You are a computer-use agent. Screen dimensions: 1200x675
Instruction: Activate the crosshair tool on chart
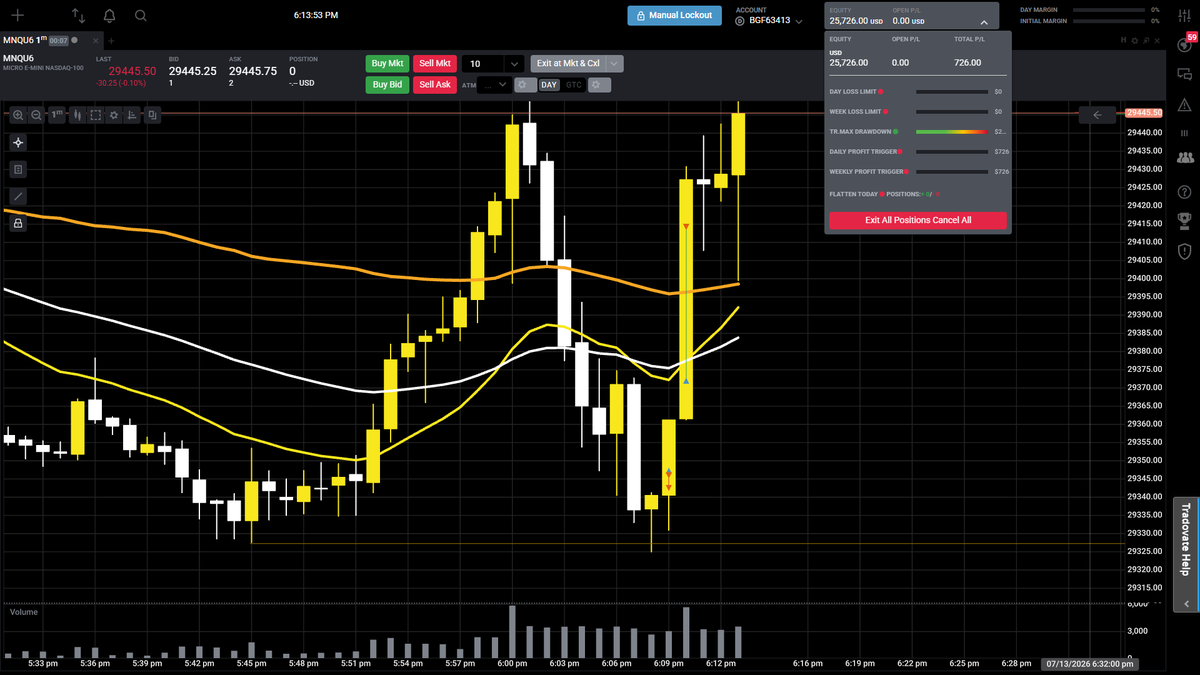pos(18,142)
